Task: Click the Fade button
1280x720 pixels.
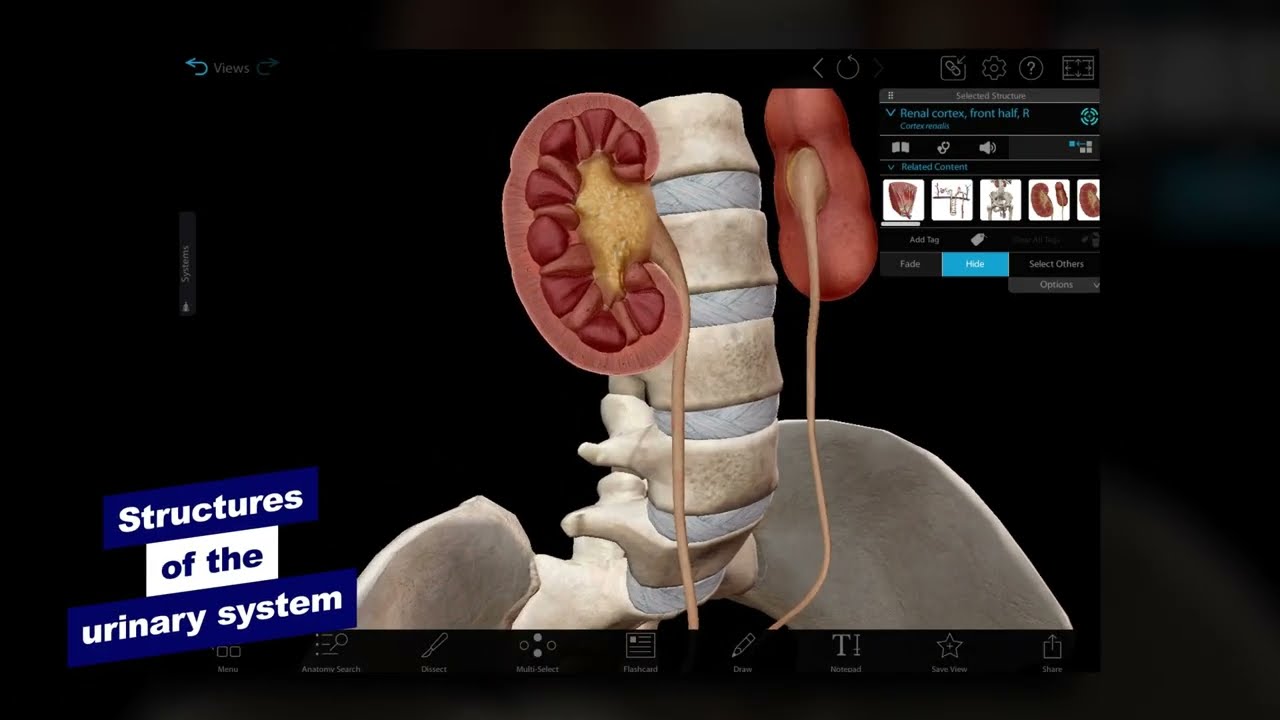Action: (x=910, y=264)
